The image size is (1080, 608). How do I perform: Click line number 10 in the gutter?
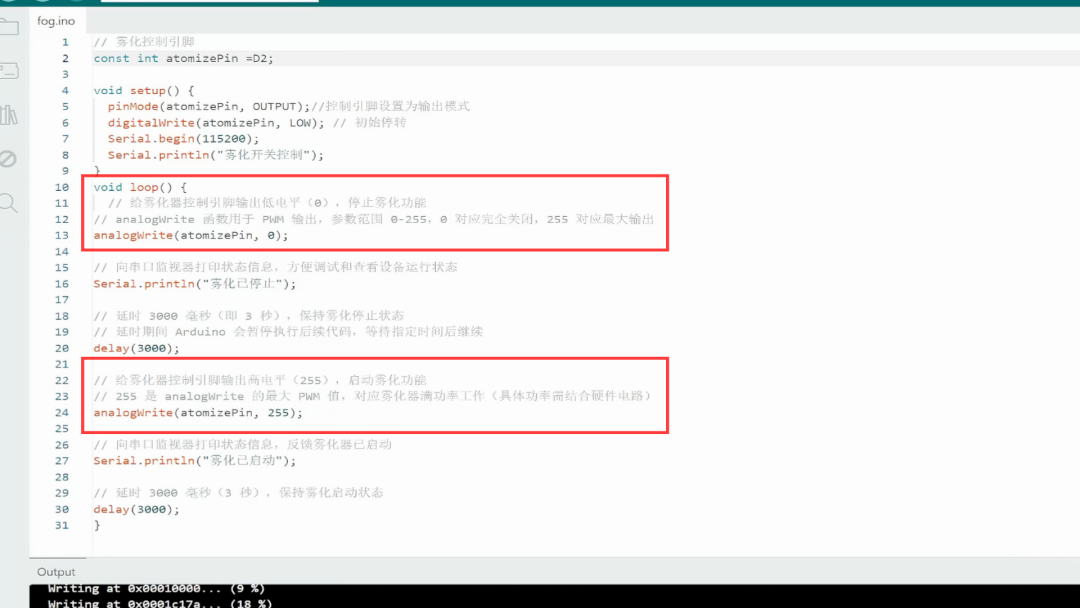click(x=62, y=187)
